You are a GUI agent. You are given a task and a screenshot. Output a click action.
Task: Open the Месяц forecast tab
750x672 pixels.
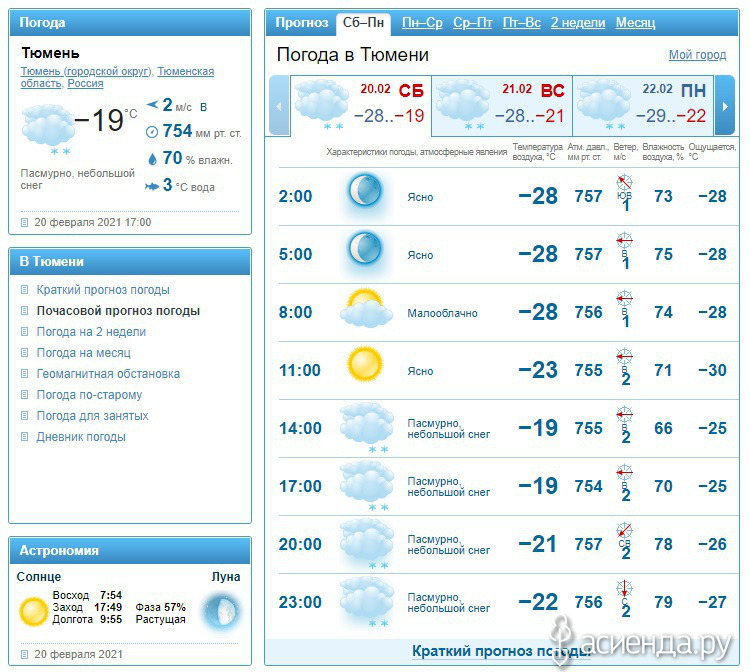(635, 22)
